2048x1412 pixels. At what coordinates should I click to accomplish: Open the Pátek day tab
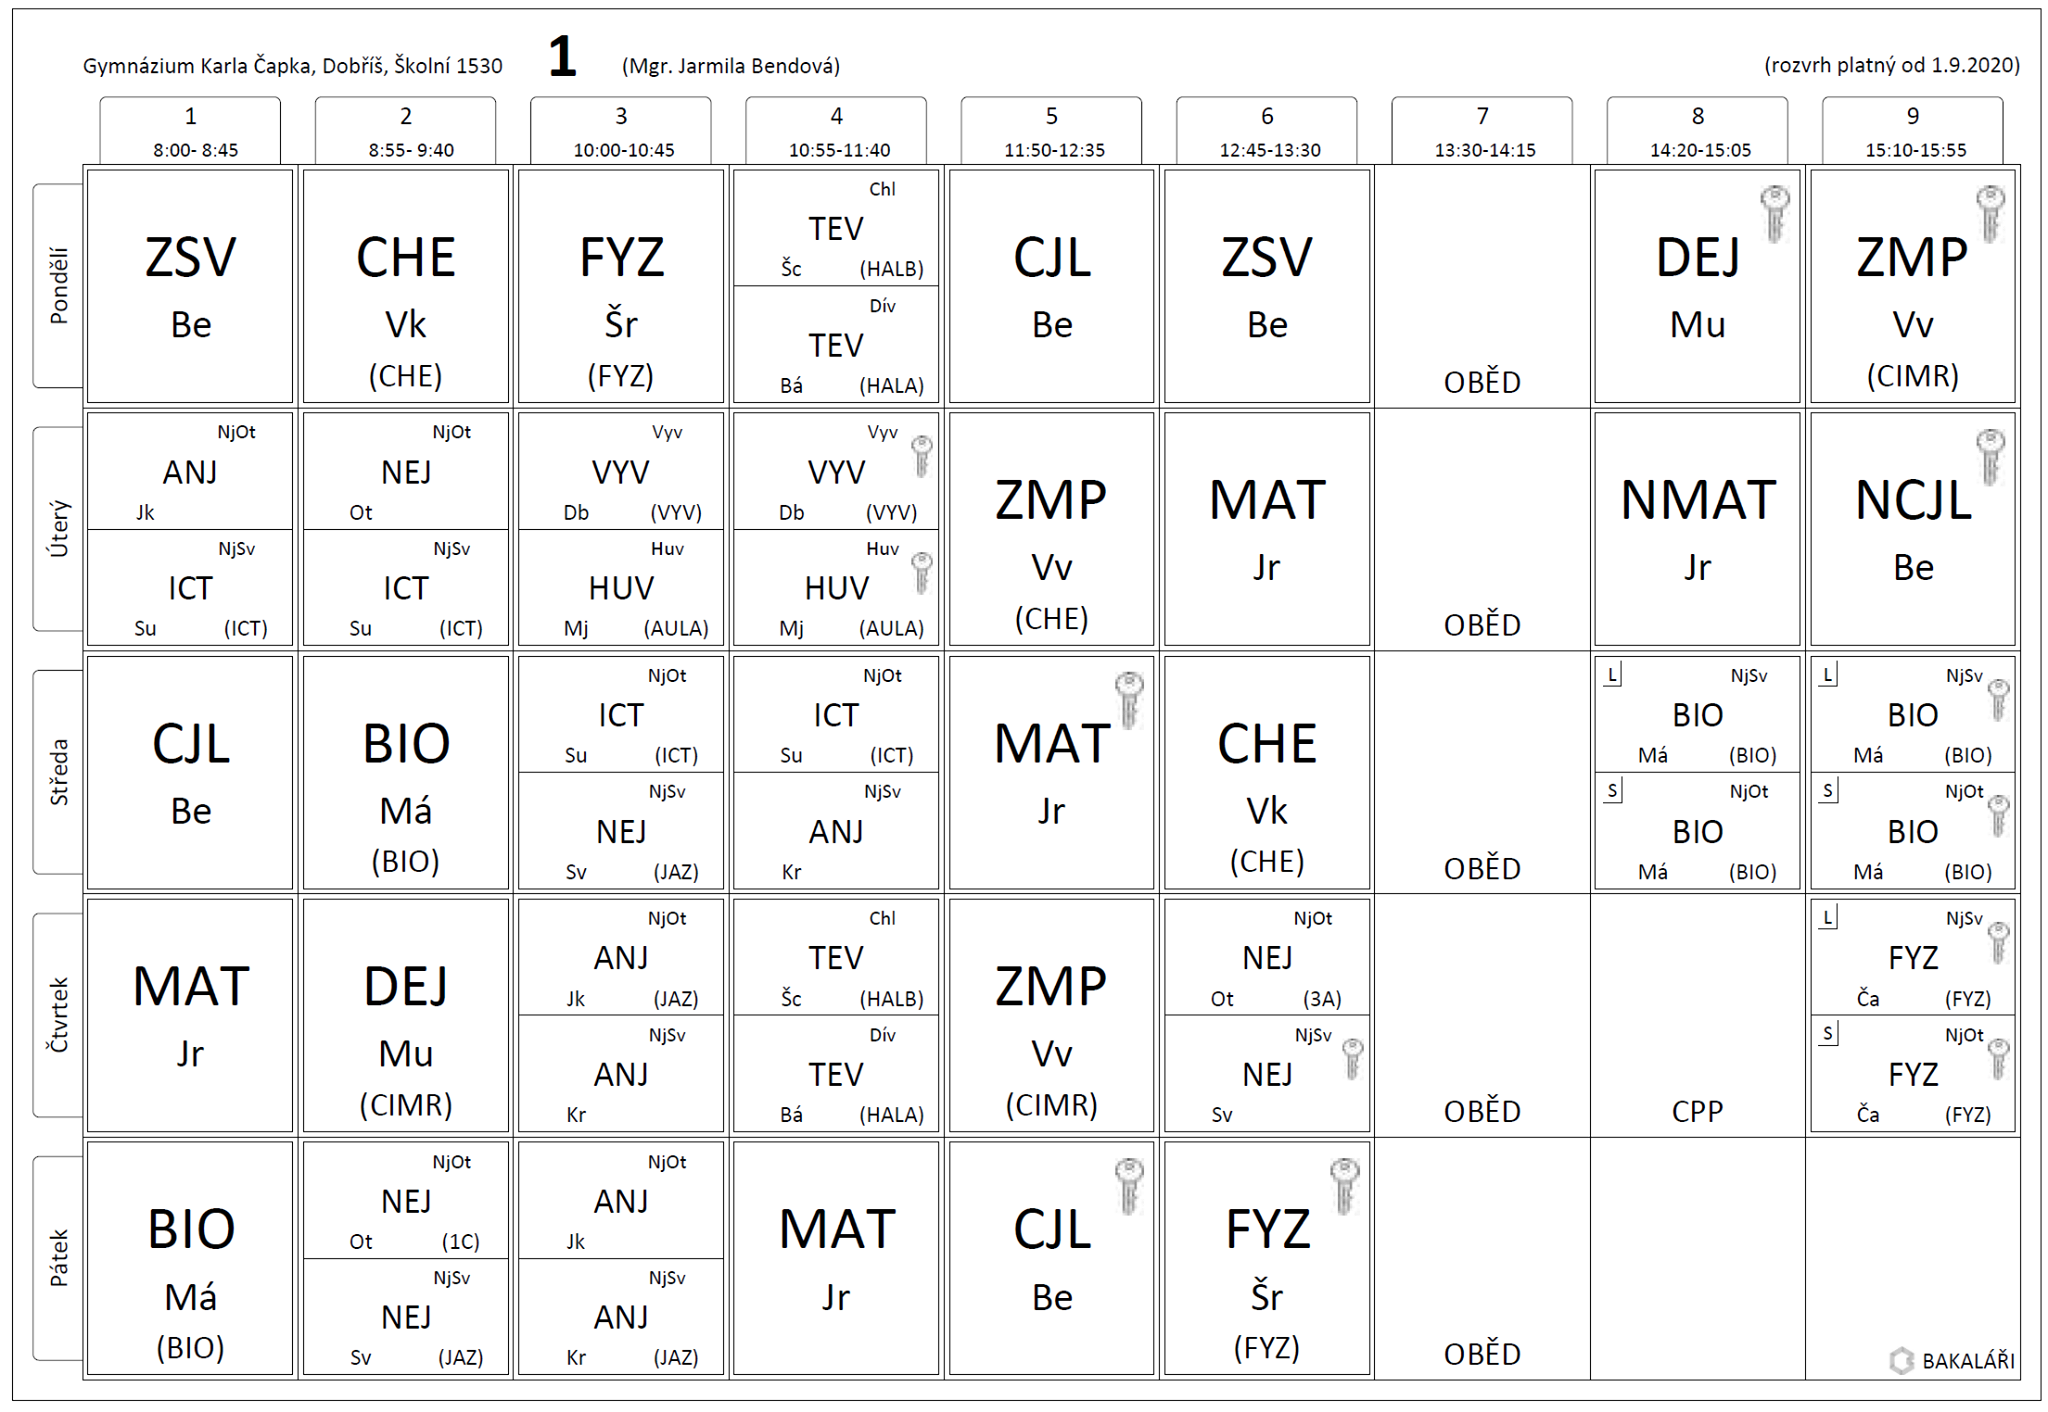pyautogui.click(x=58, y=1257)
